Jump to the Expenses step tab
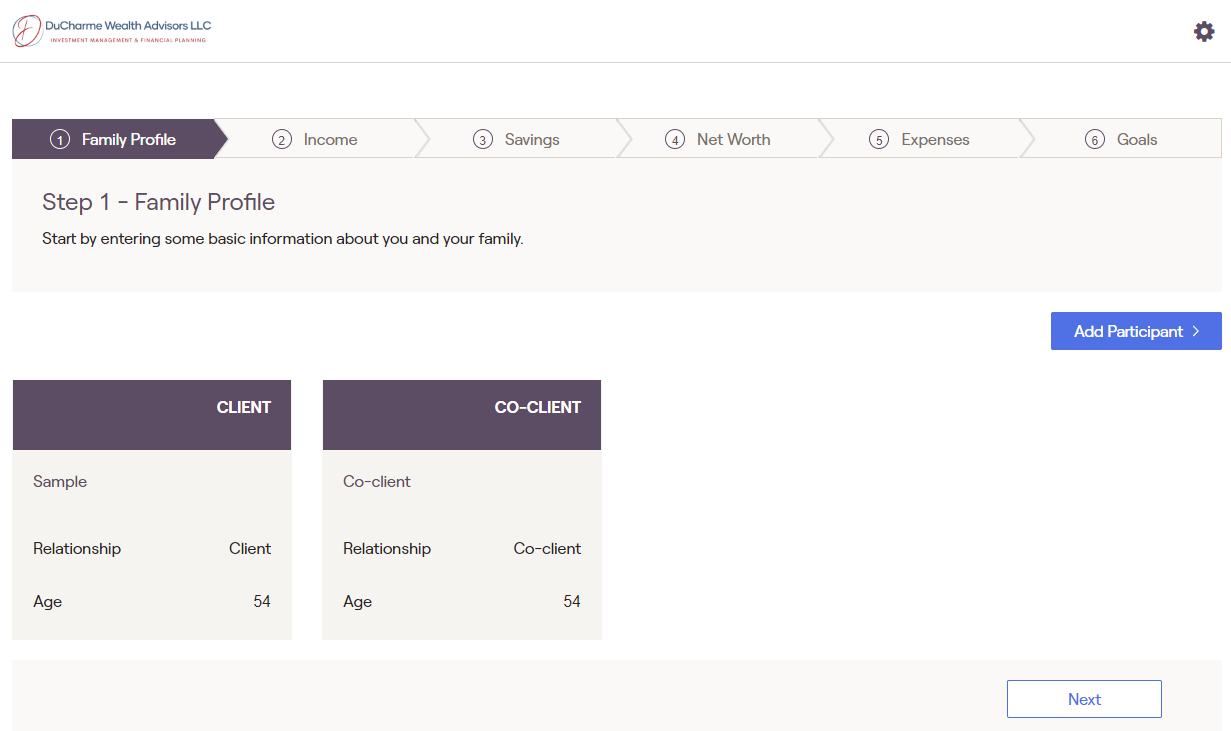This screenshot has height=731, width=1231. tap(920, 139)
